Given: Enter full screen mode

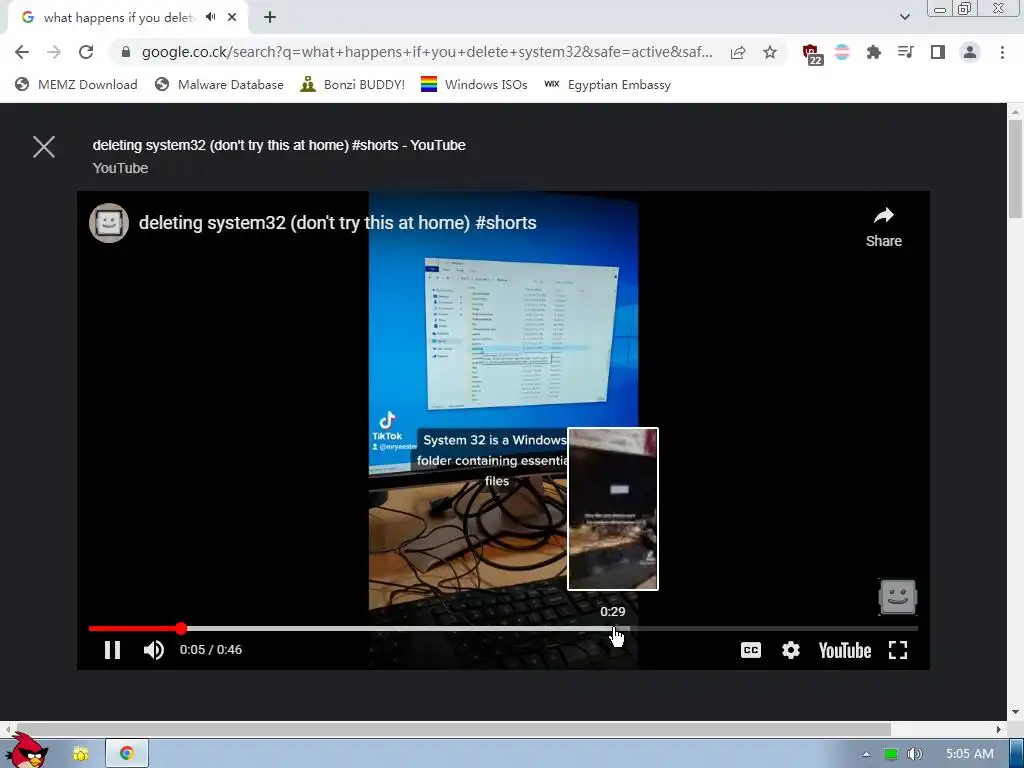Looking at the screenshot, I should click(x=898, y=650).
